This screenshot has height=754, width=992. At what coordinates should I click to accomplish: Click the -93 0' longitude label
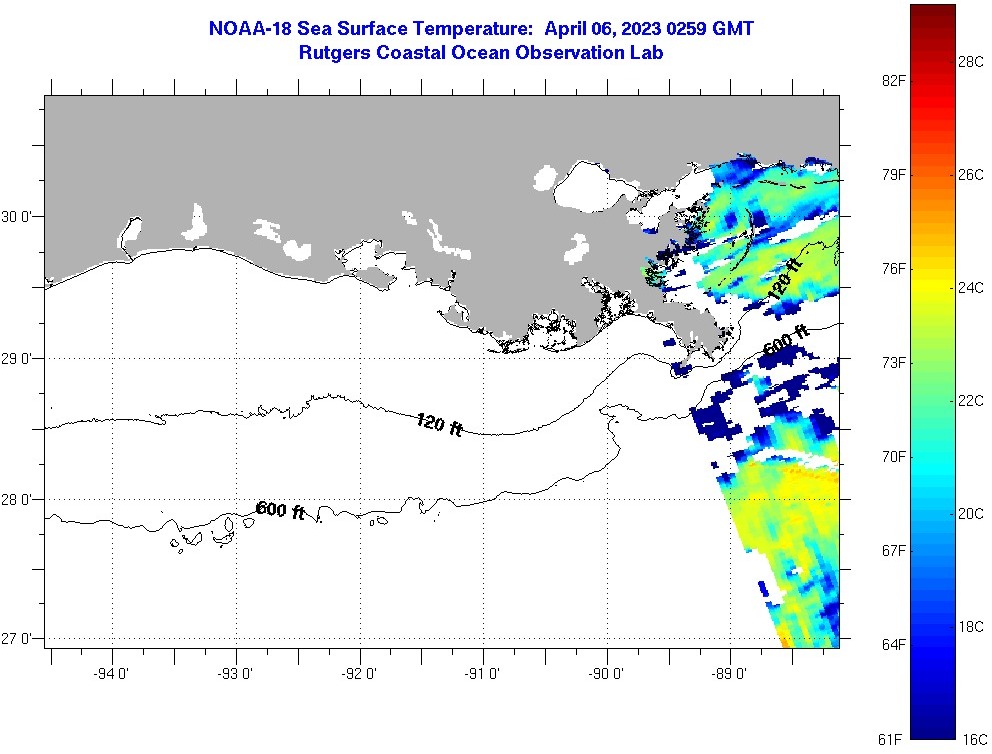coord(235,674)
